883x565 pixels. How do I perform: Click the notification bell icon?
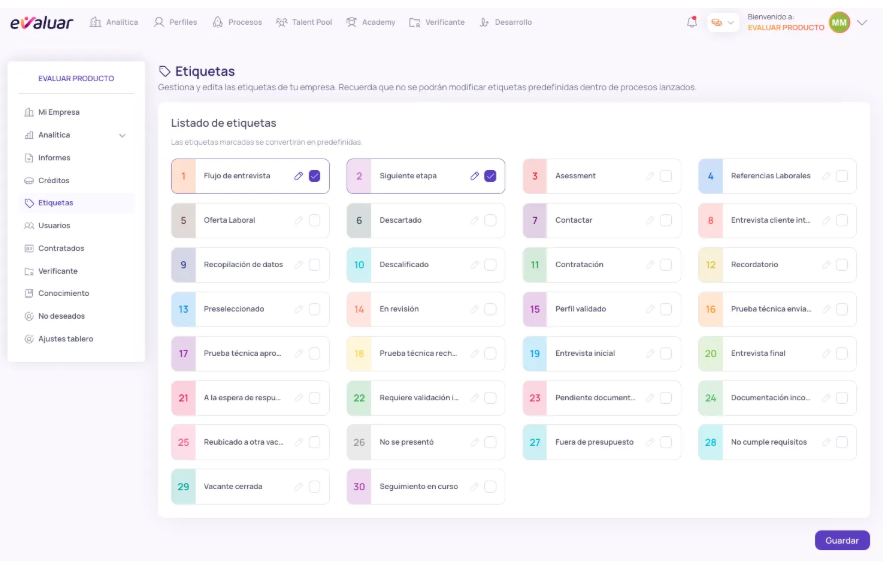691,22
